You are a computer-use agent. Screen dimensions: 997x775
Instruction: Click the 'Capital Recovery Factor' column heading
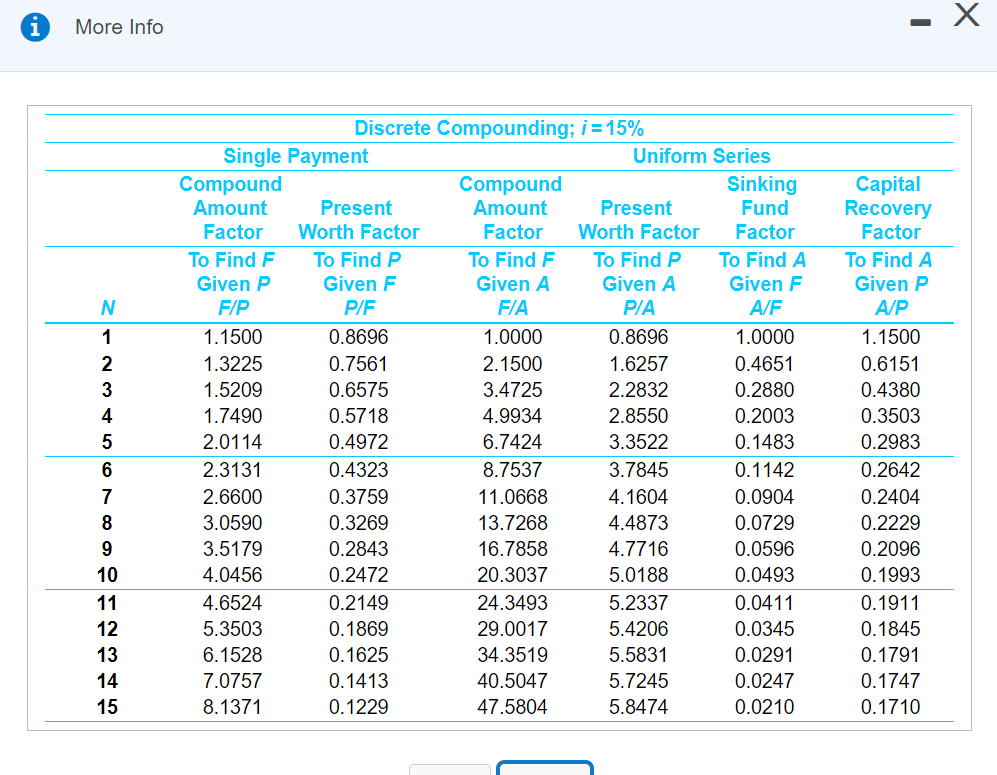pos(888,207)
